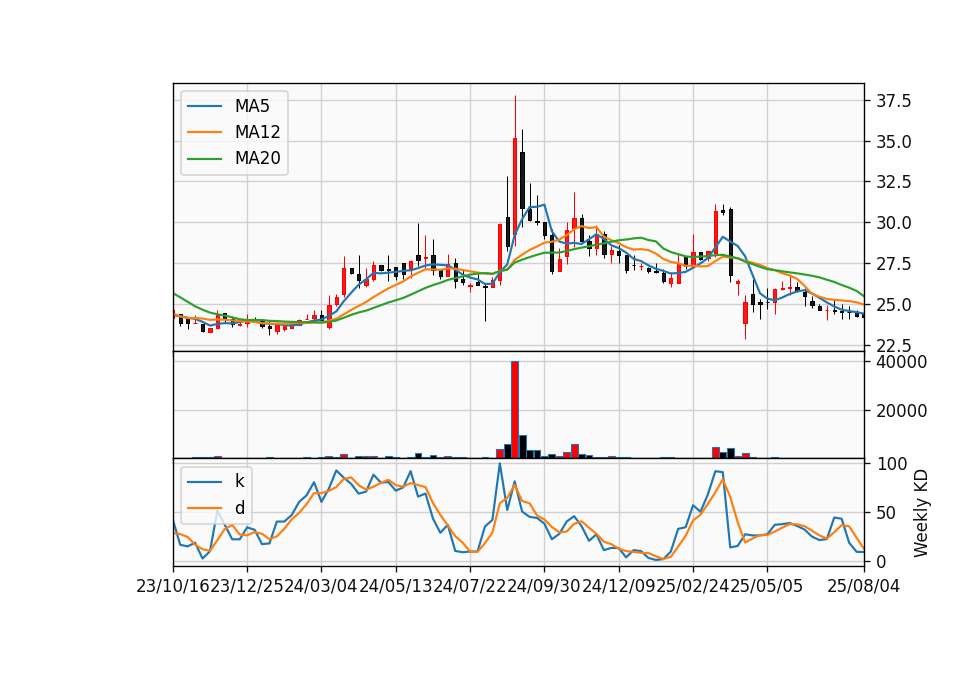Click the 24/09/30 date label

(x=544, y=586)
